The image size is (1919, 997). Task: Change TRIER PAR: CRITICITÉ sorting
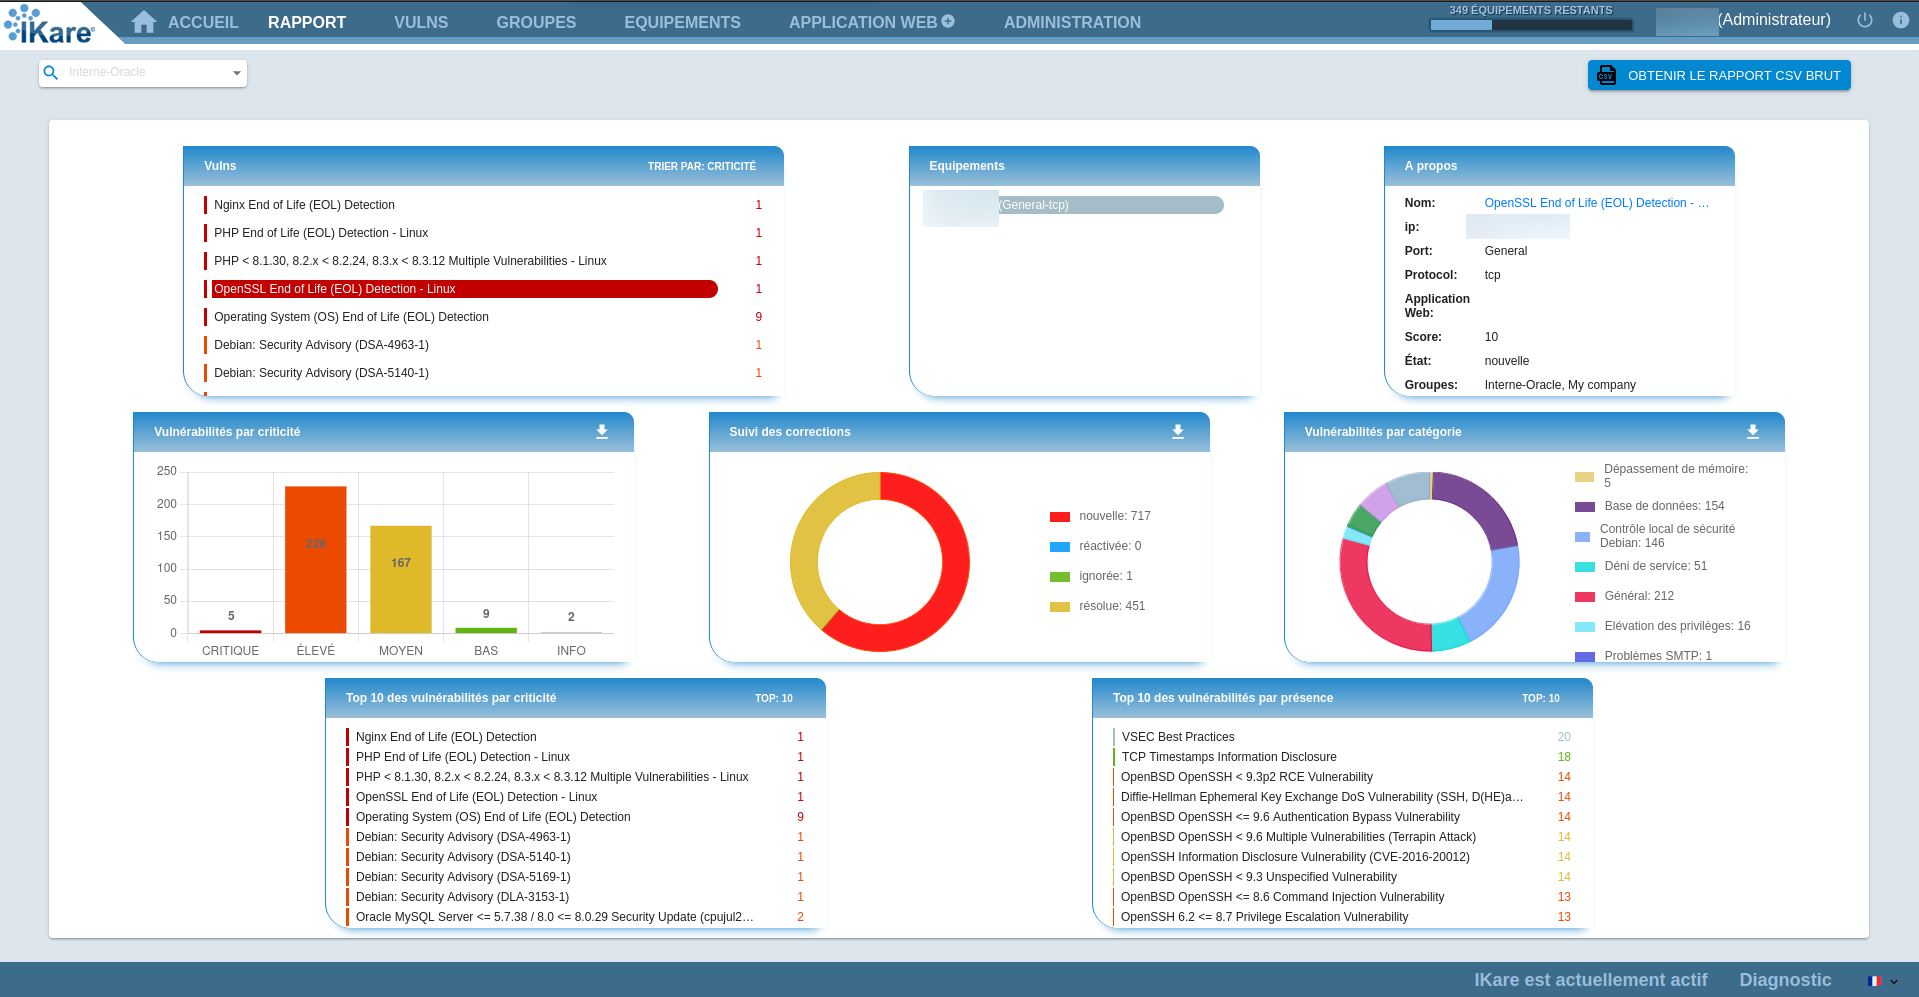point(702,166)
